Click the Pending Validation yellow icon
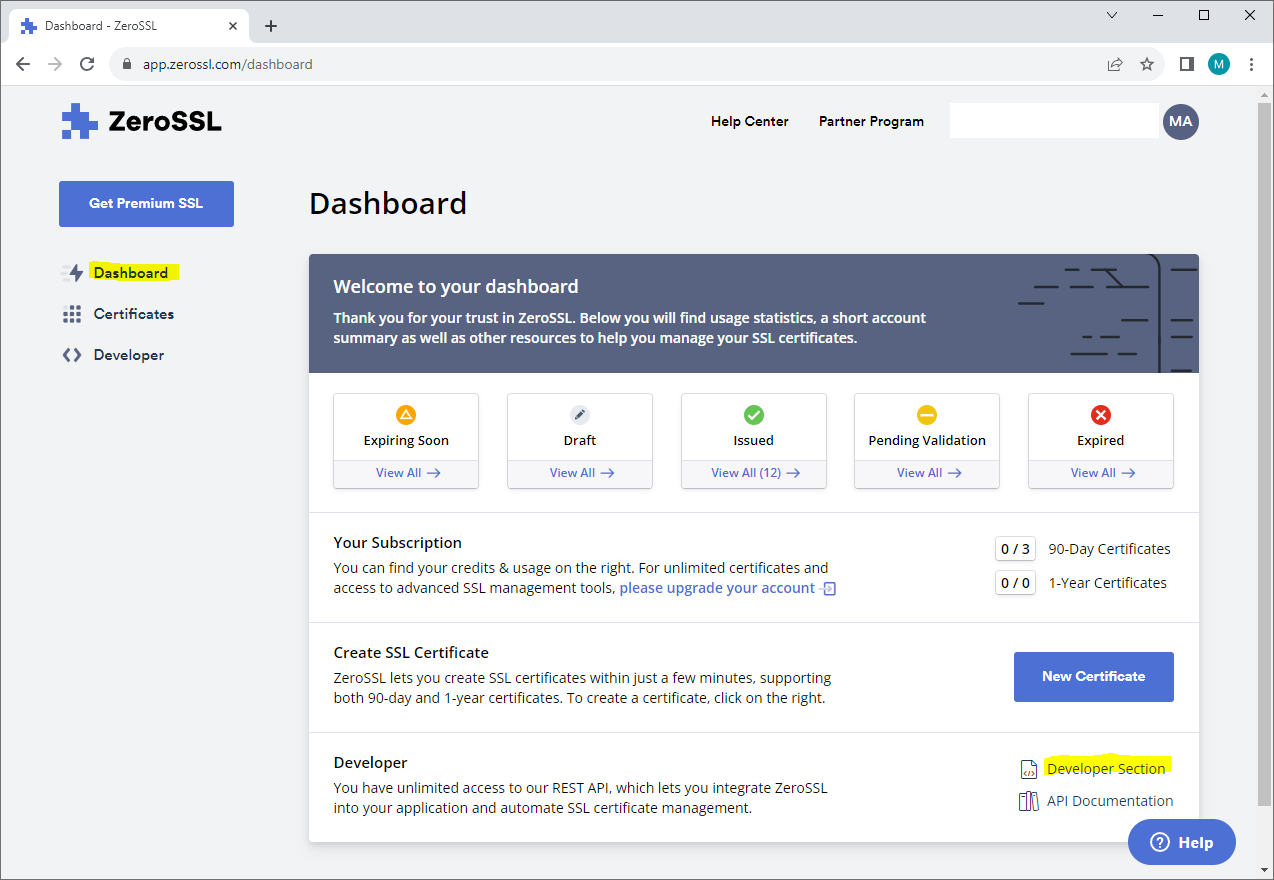Screen dimensions: 1274x880 (926, 414)
